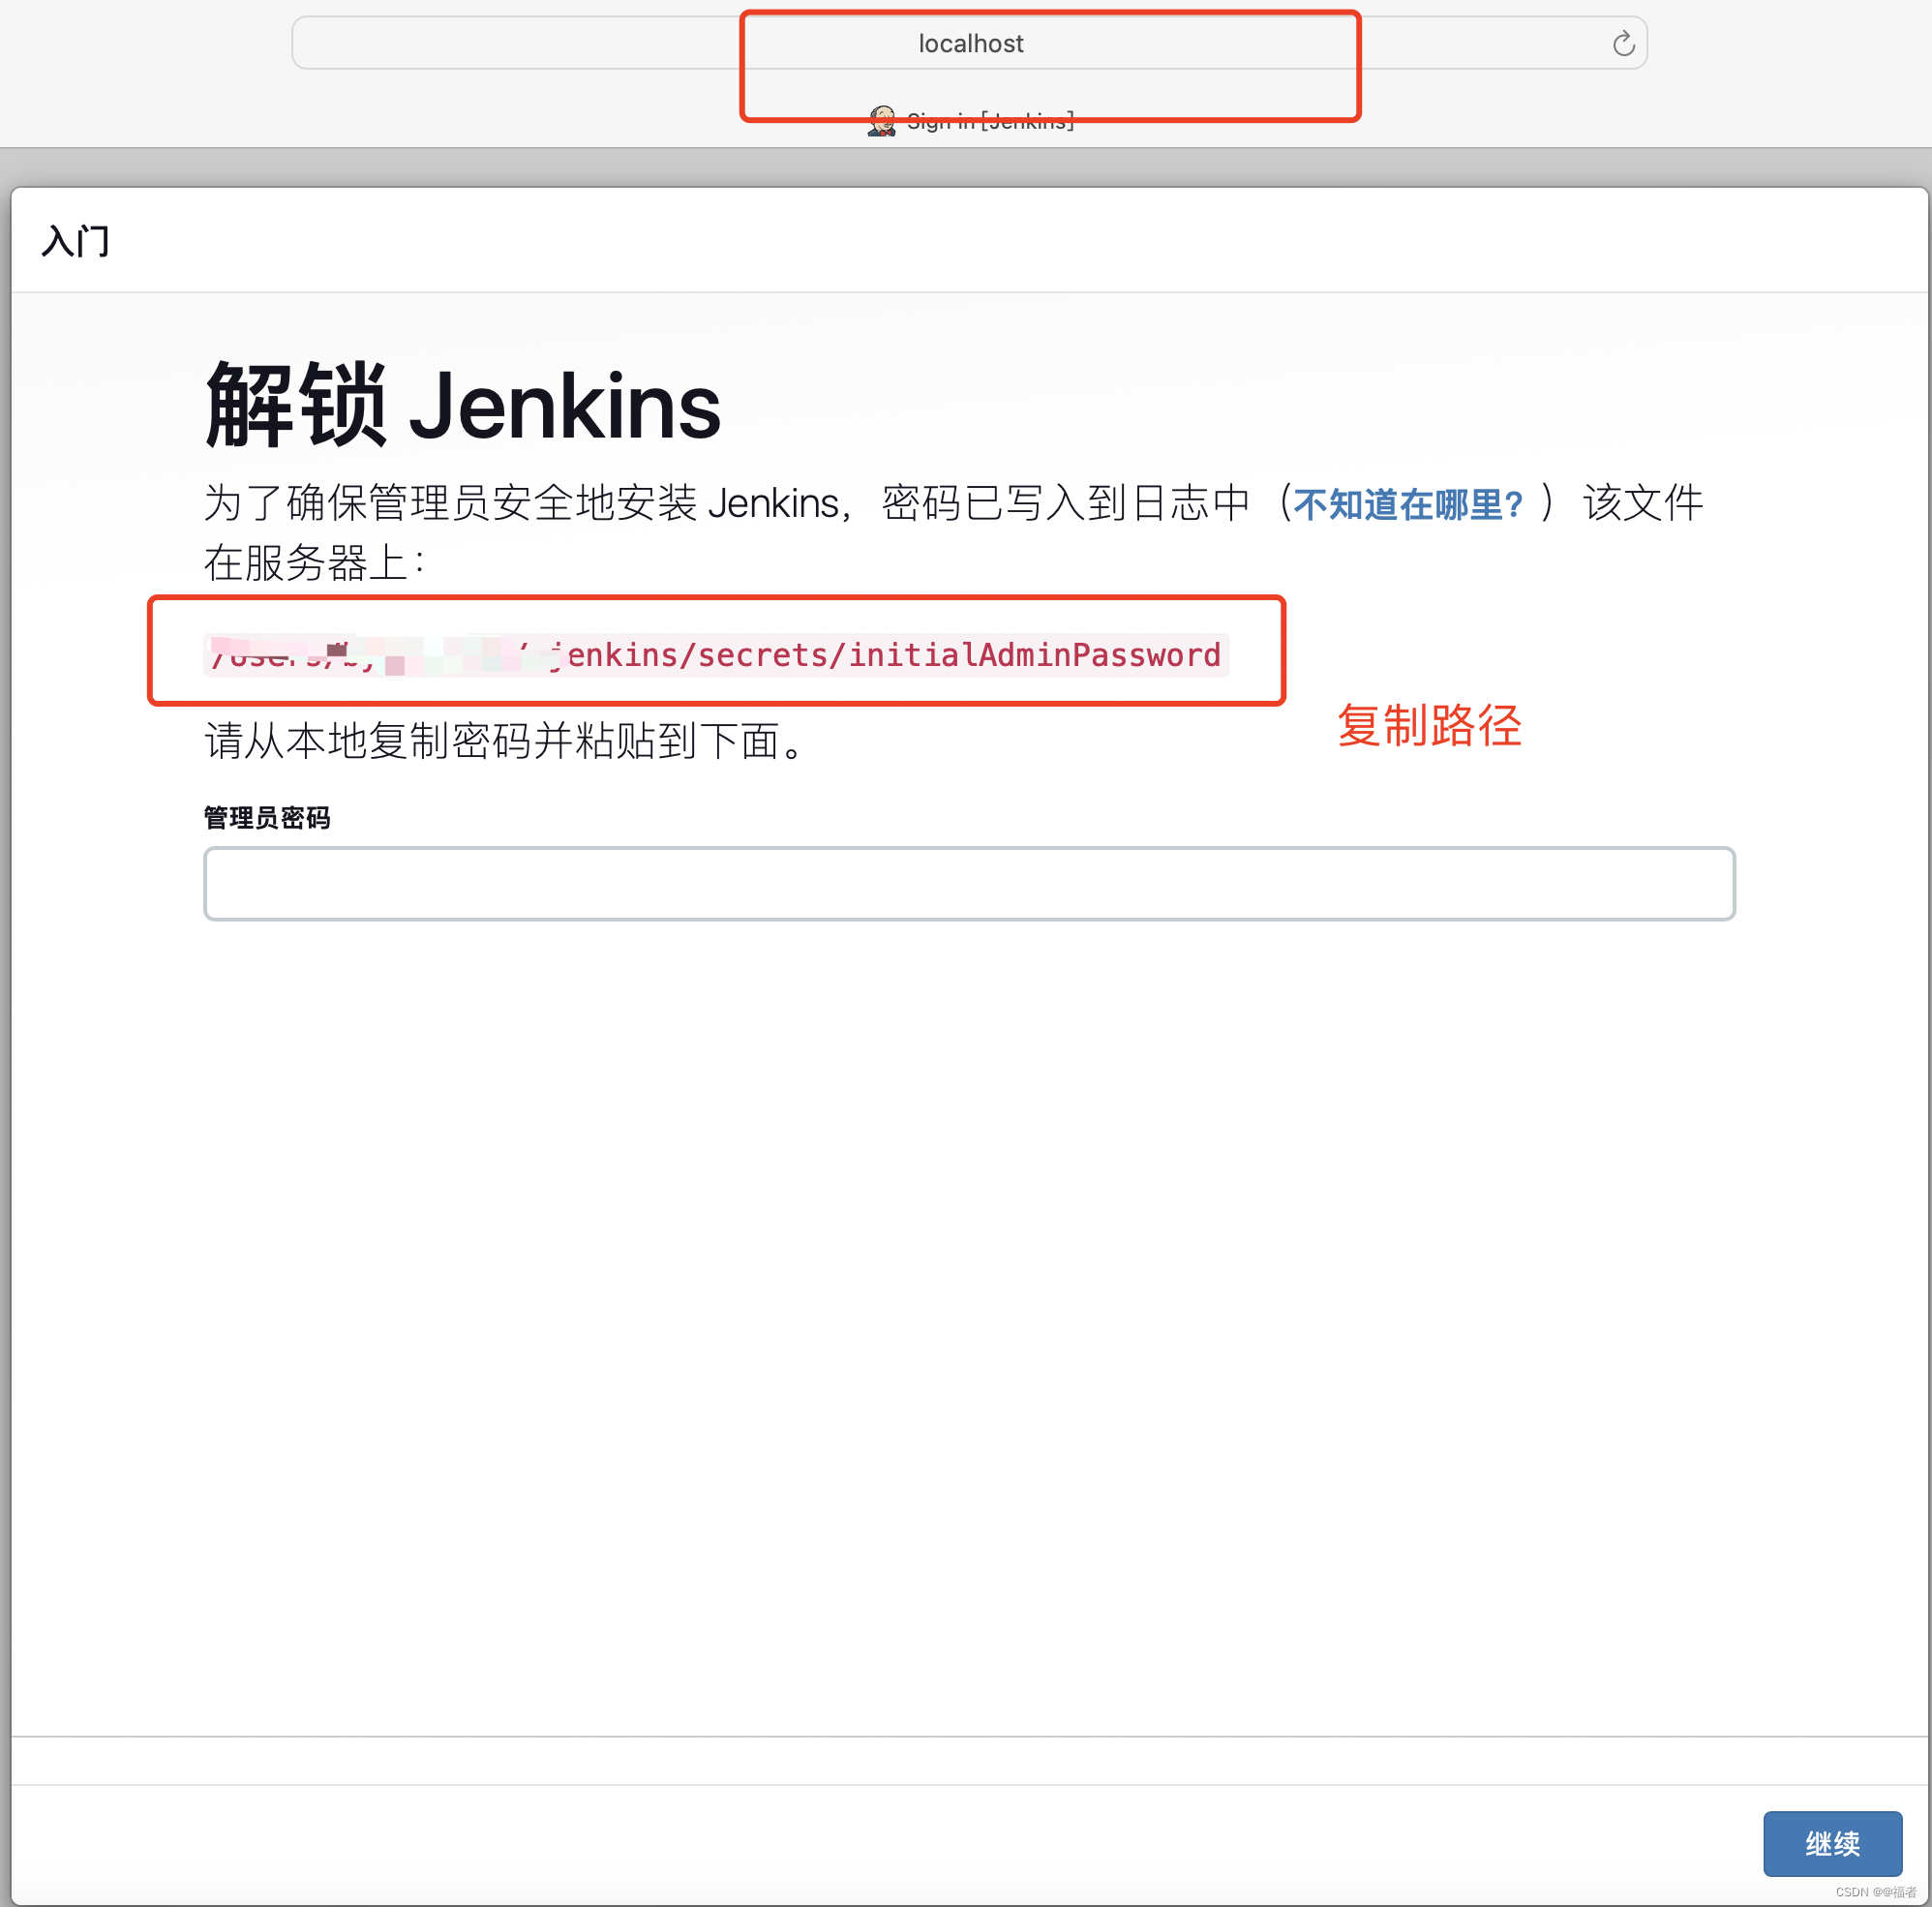Click the page reload icon in the address bar
Screen dimensions: 1932x1907
pyautogui.click(x=1623, y=43)
